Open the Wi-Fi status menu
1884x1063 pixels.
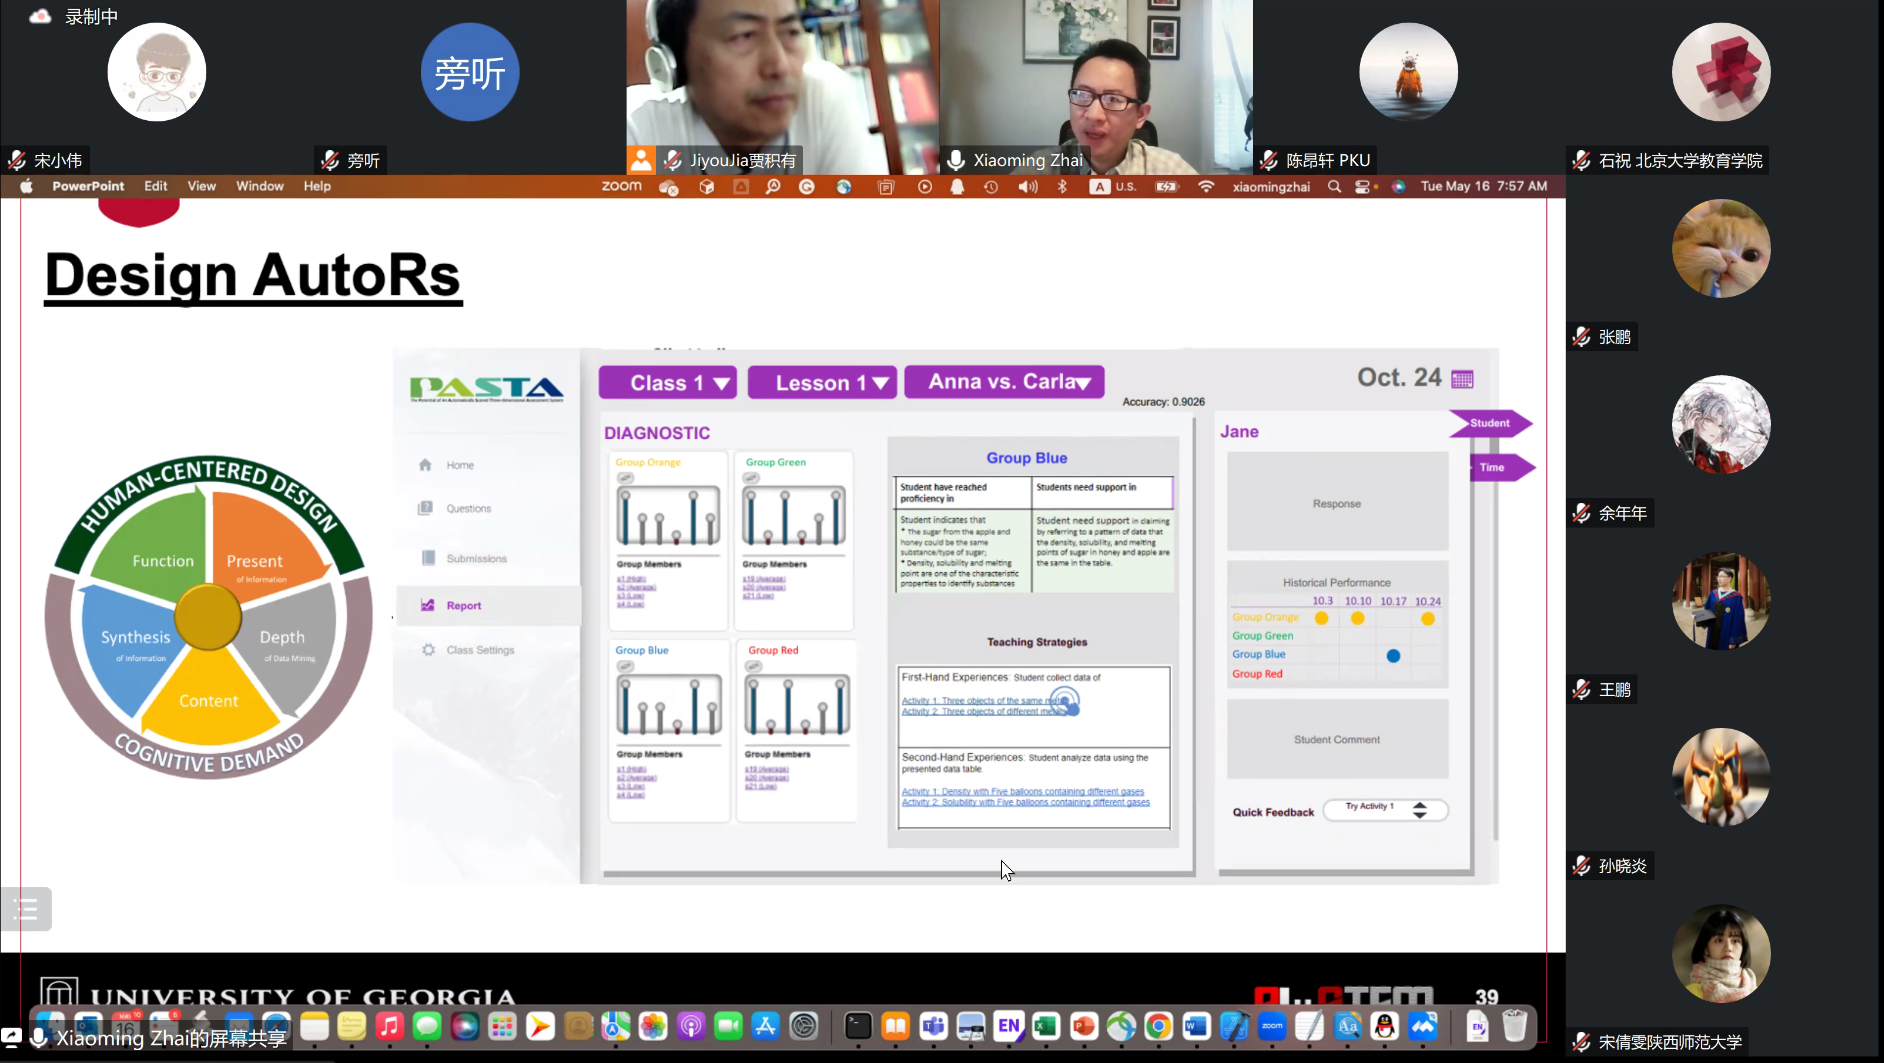click(x=1206, y=187)
